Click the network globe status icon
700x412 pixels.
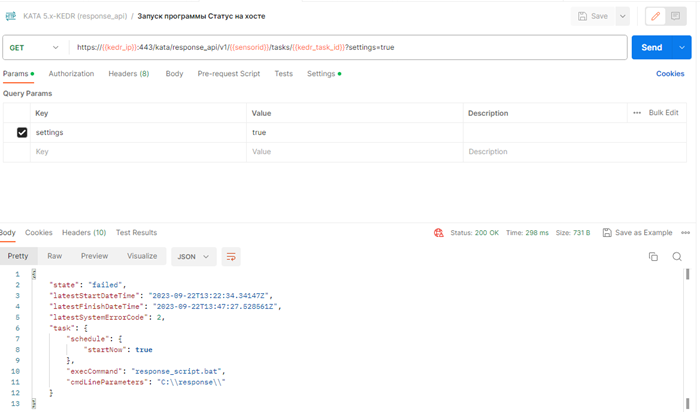[438, 233]
